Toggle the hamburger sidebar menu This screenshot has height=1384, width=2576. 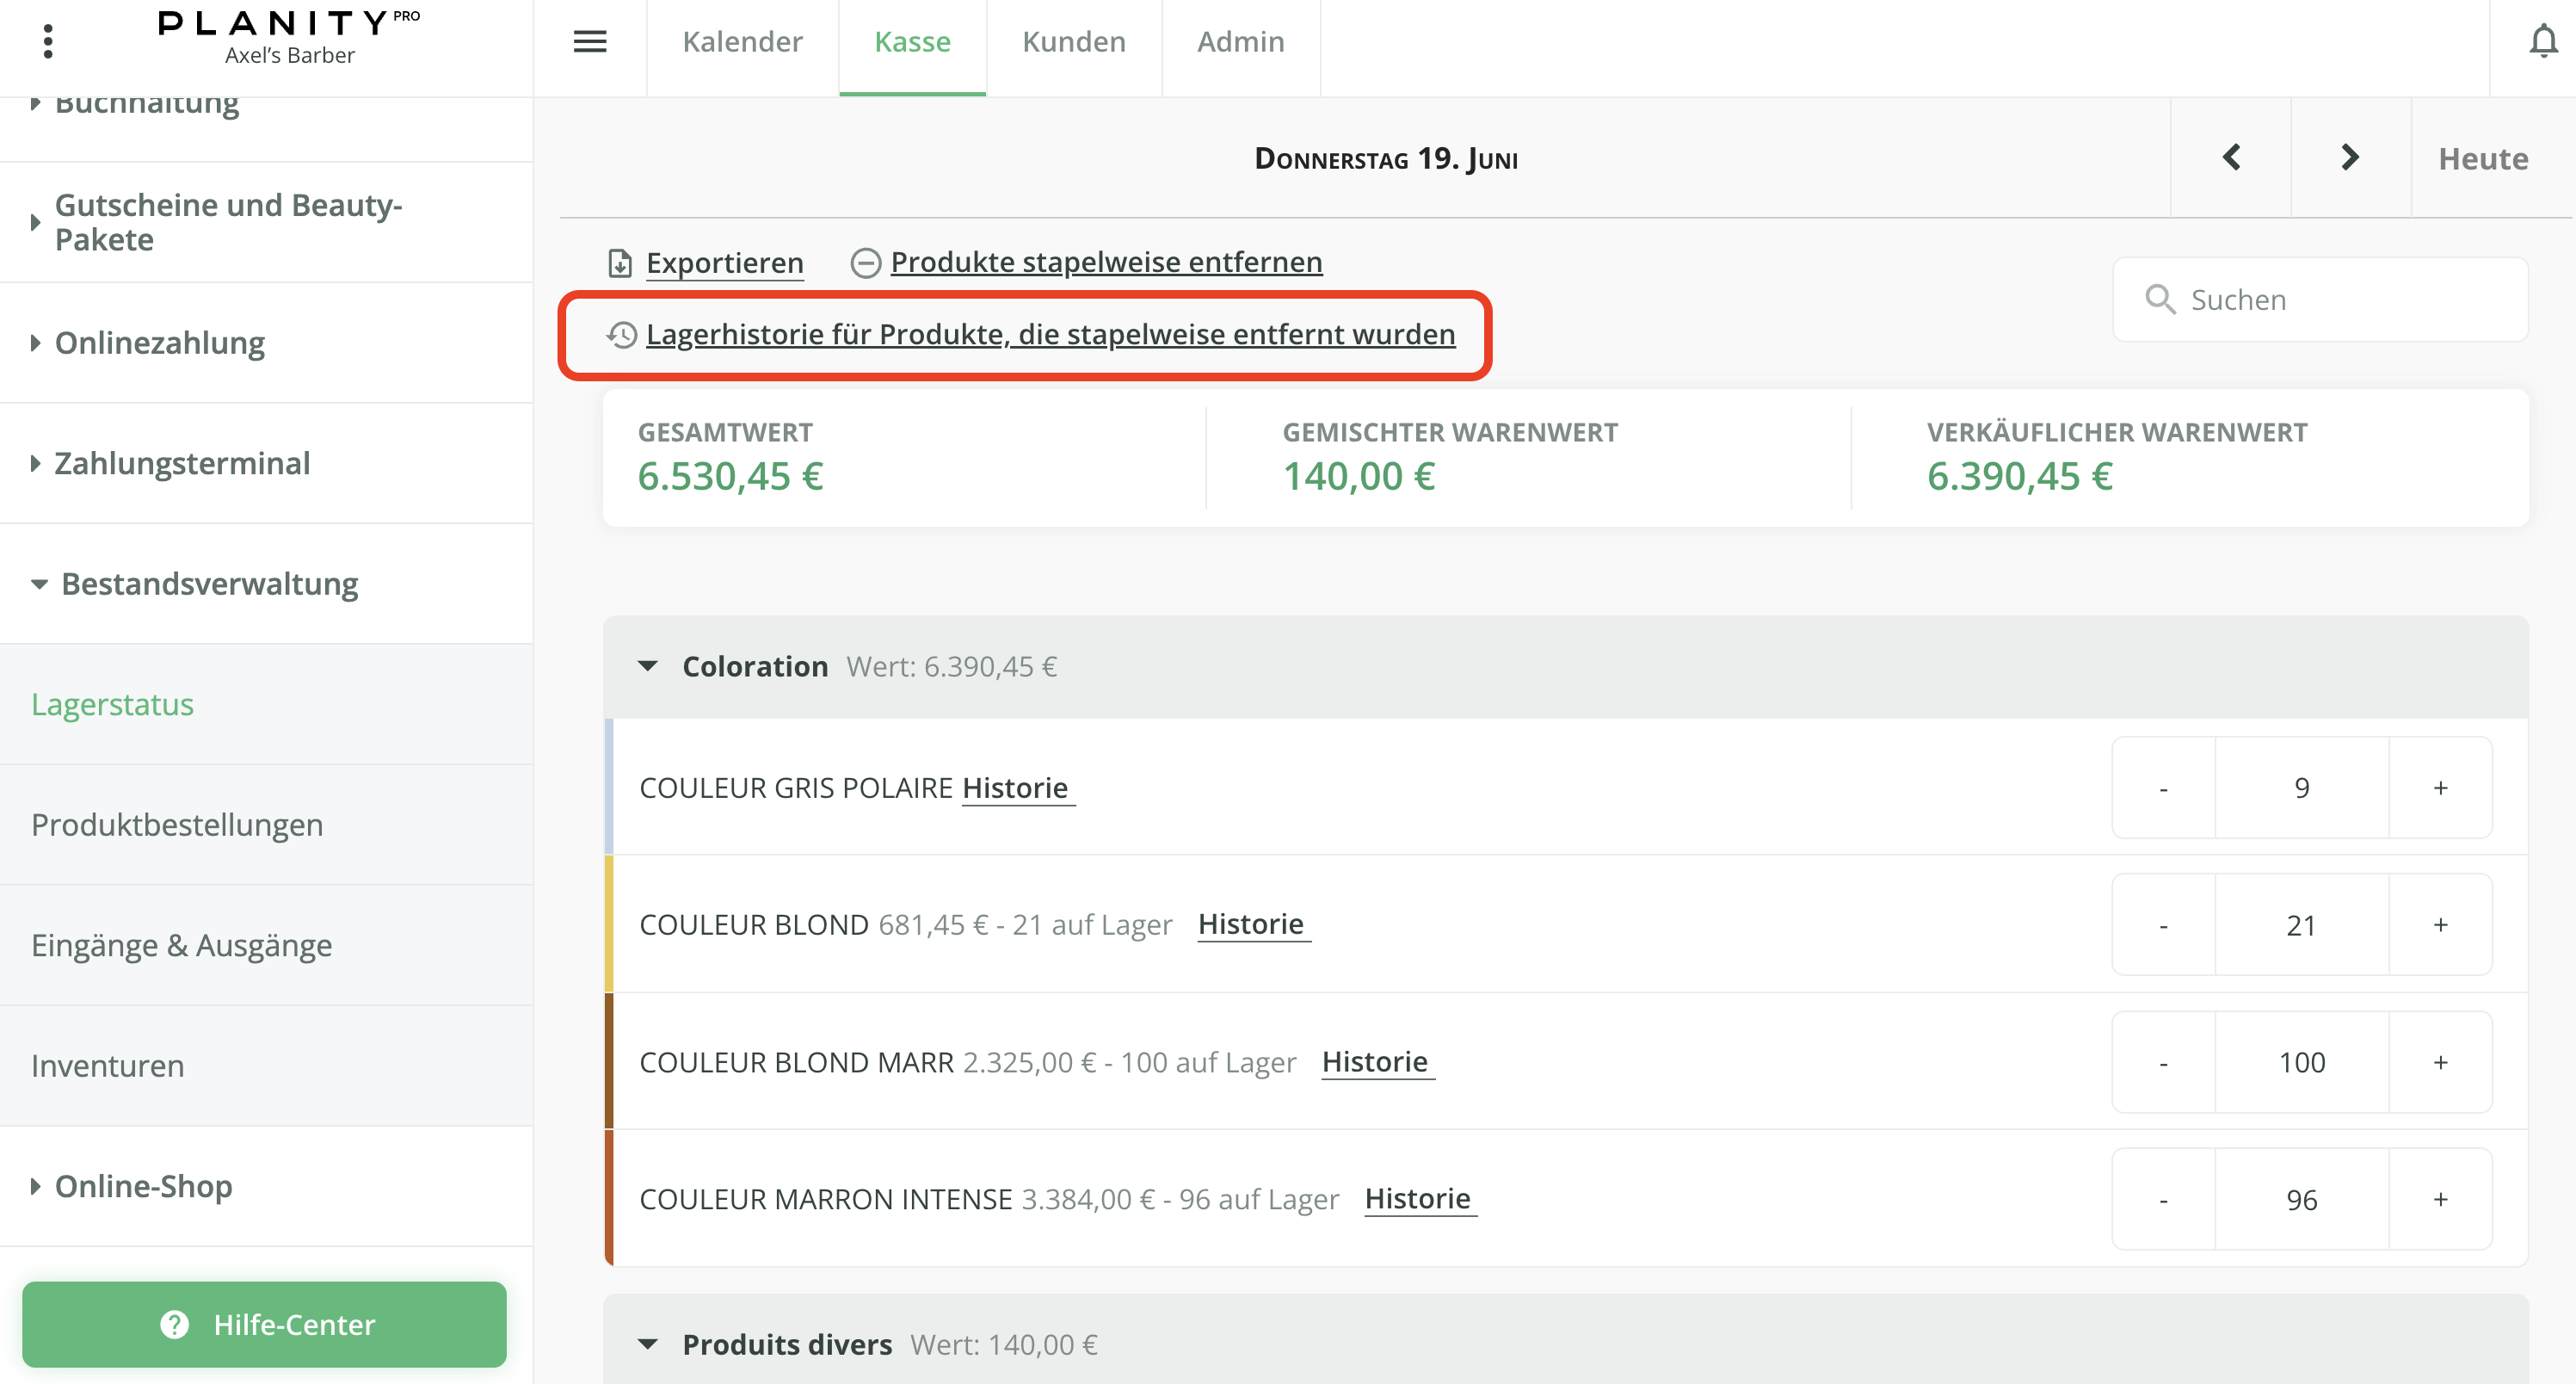[x=589, y=41]
